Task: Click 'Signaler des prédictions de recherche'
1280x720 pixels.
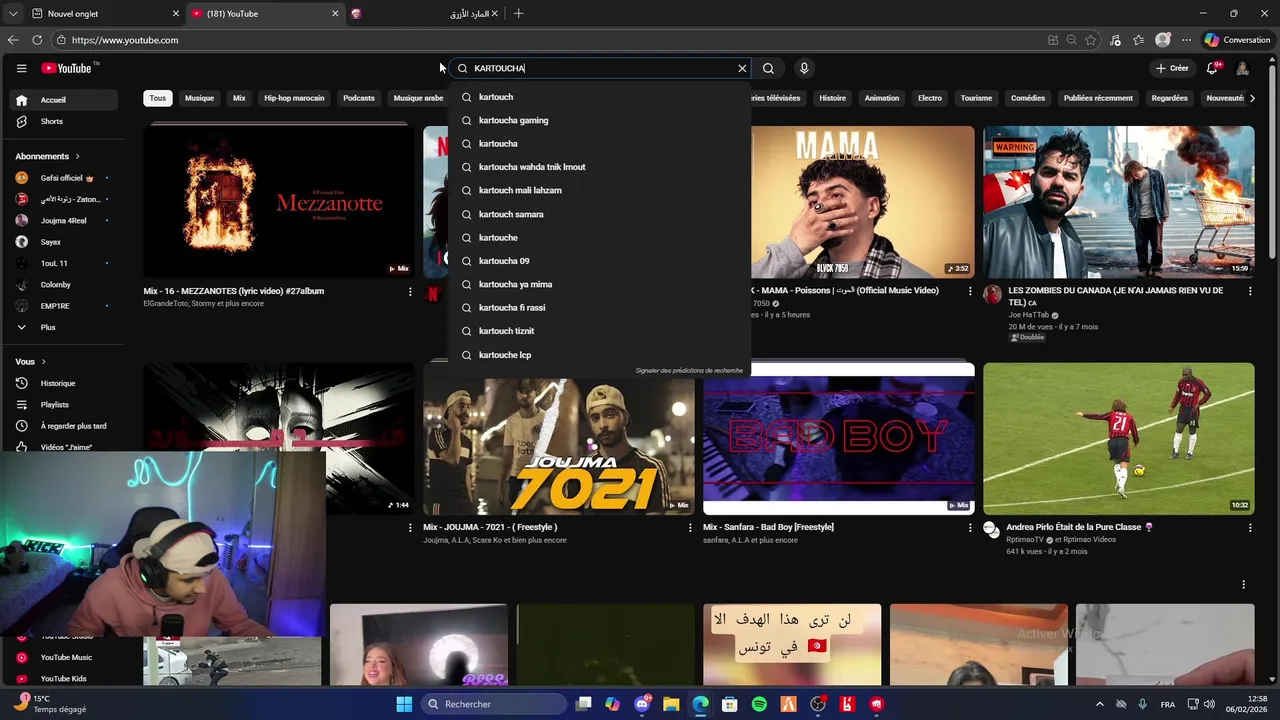Action: pyautogui.click(x=689, y=371)
